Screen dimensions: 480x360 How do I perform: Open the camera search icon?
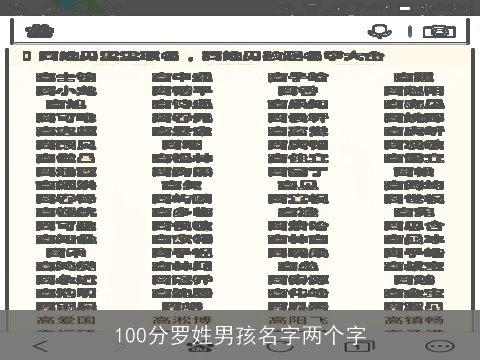pyautogui.click(x=439, y=32)
